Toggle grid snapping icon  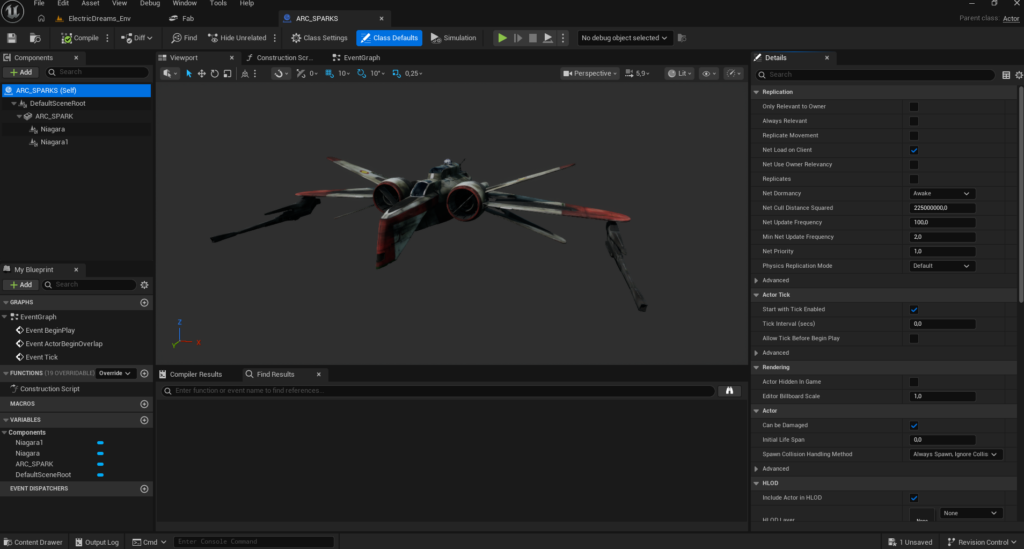329,74
